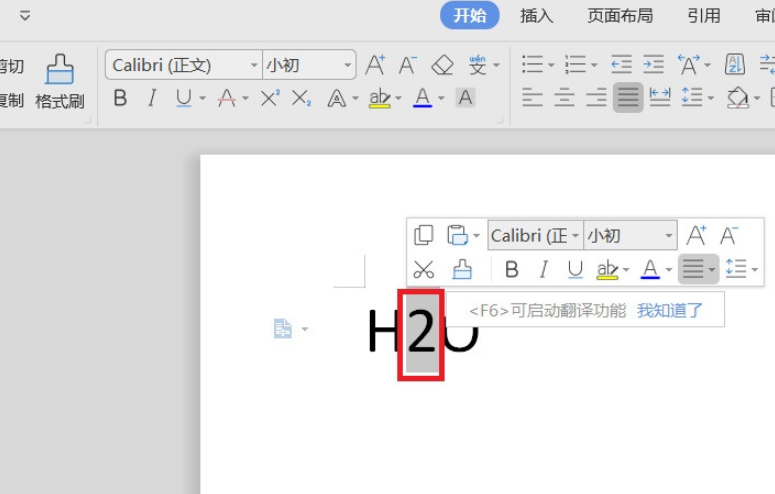
Task: Decrease font size in mini toolbar
Action: coord(729,235)
